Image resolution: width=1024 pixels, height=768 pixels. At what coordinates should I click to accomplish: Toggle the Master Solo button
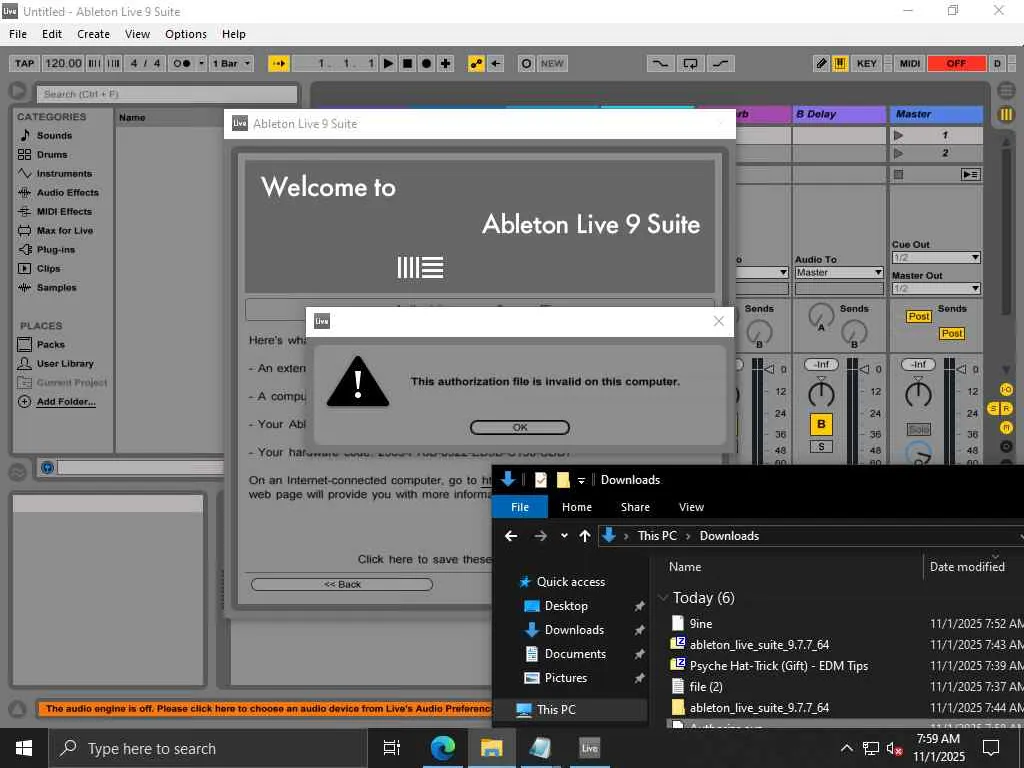[918, 429]
